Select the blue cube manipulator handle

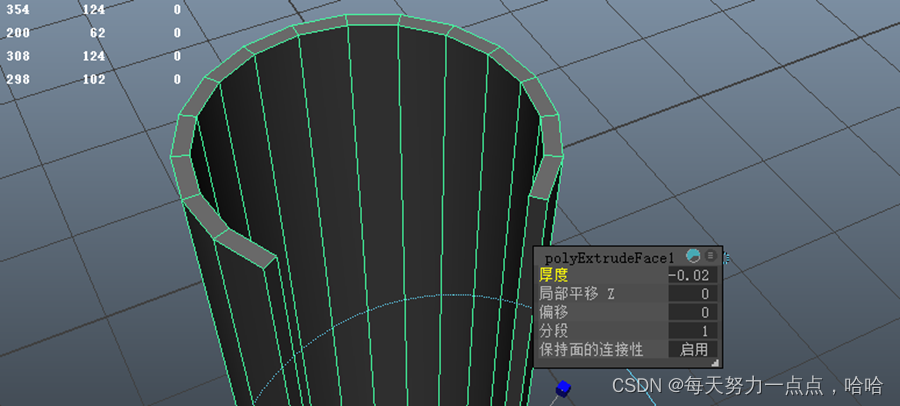pos(564,389)
